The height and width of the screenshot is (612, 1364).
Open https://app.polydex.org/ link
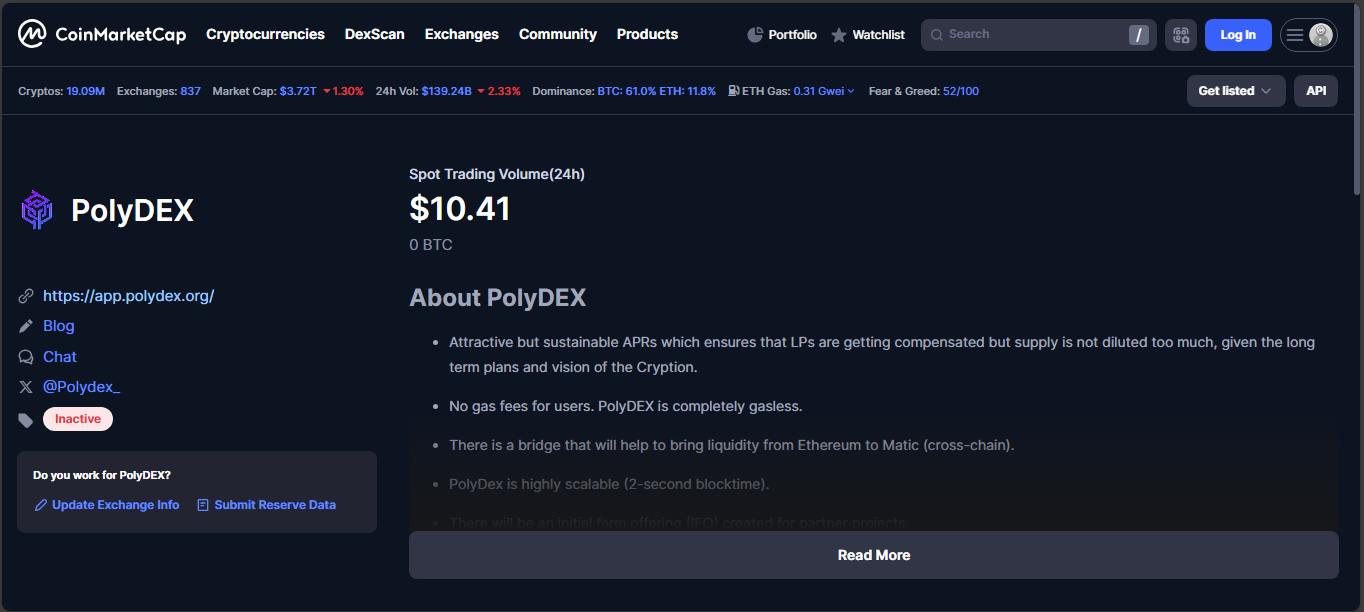(129, 296)
